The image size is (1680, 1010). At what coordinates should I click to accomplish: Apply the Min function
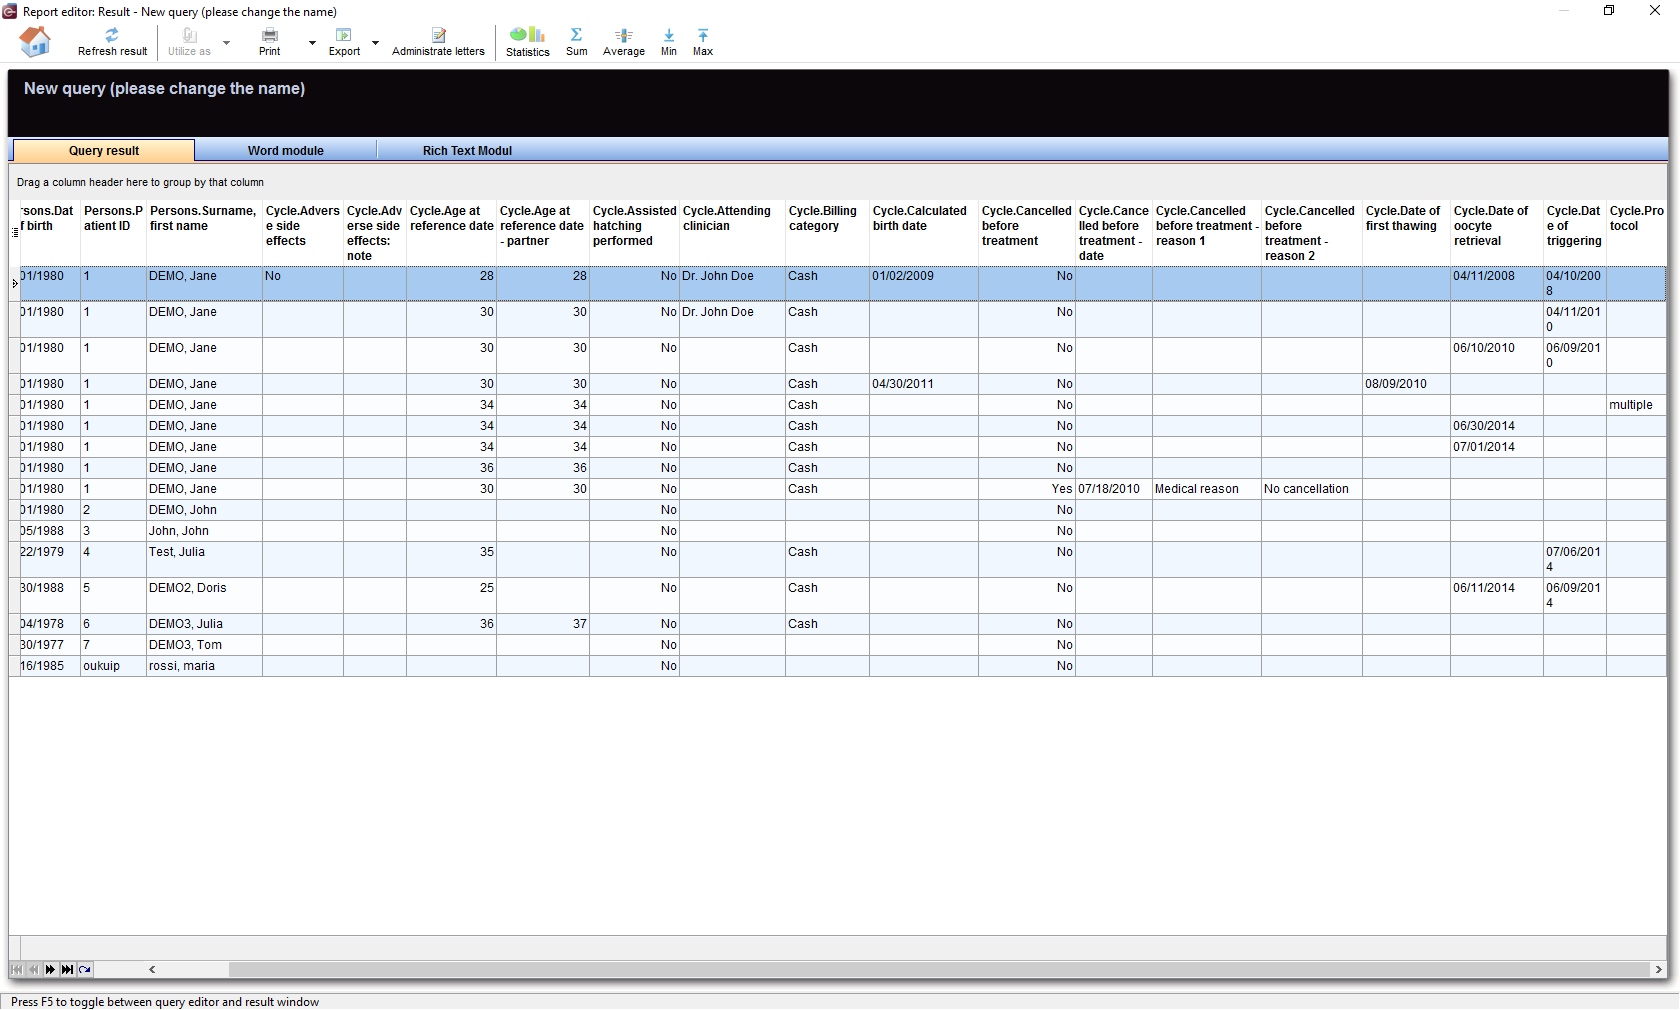[x=669, y=42]
